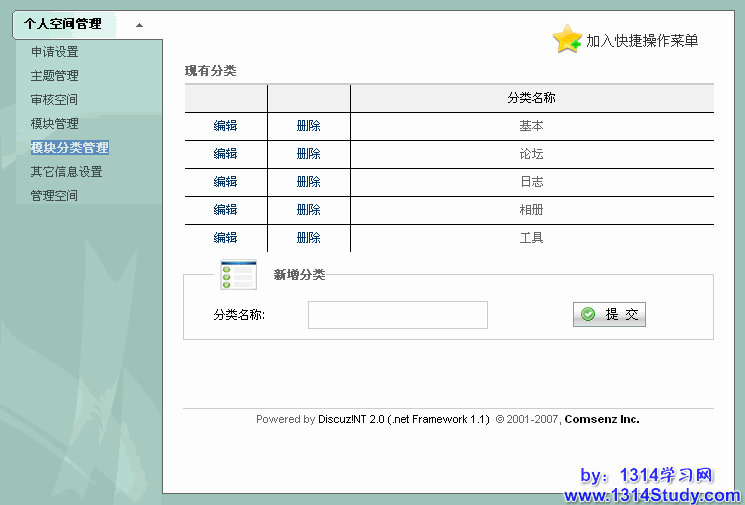Open 其它信息设置 menu item

(66, 172)
